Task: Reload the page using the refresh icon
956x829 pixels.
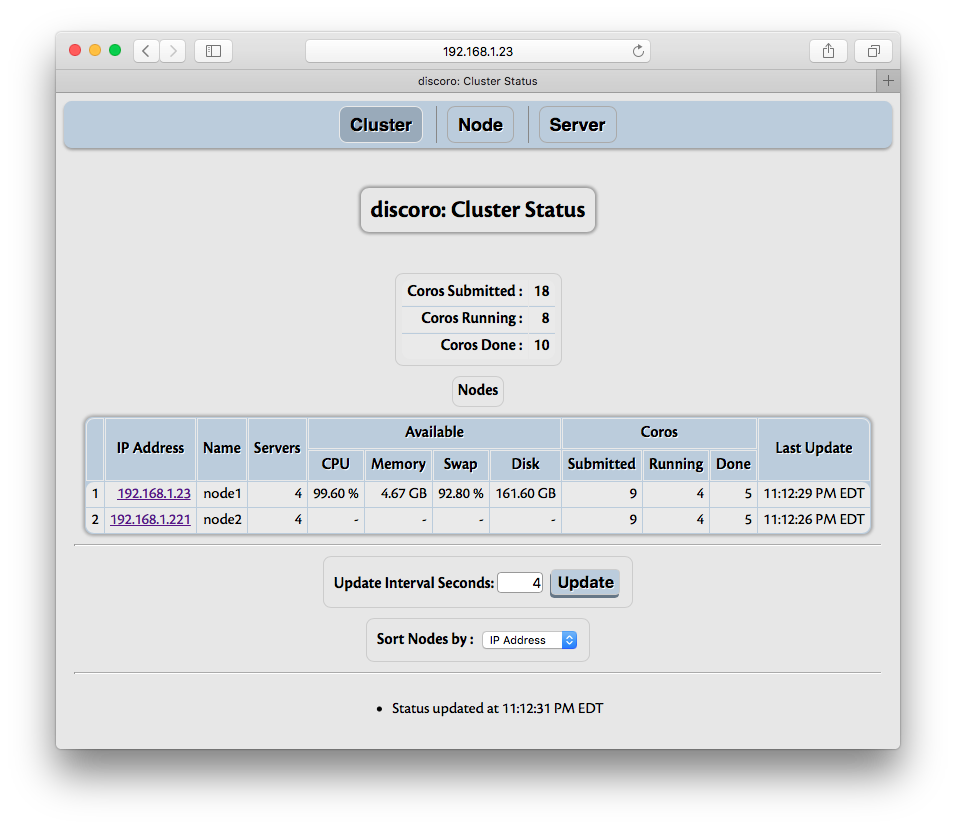Action: 638,51
